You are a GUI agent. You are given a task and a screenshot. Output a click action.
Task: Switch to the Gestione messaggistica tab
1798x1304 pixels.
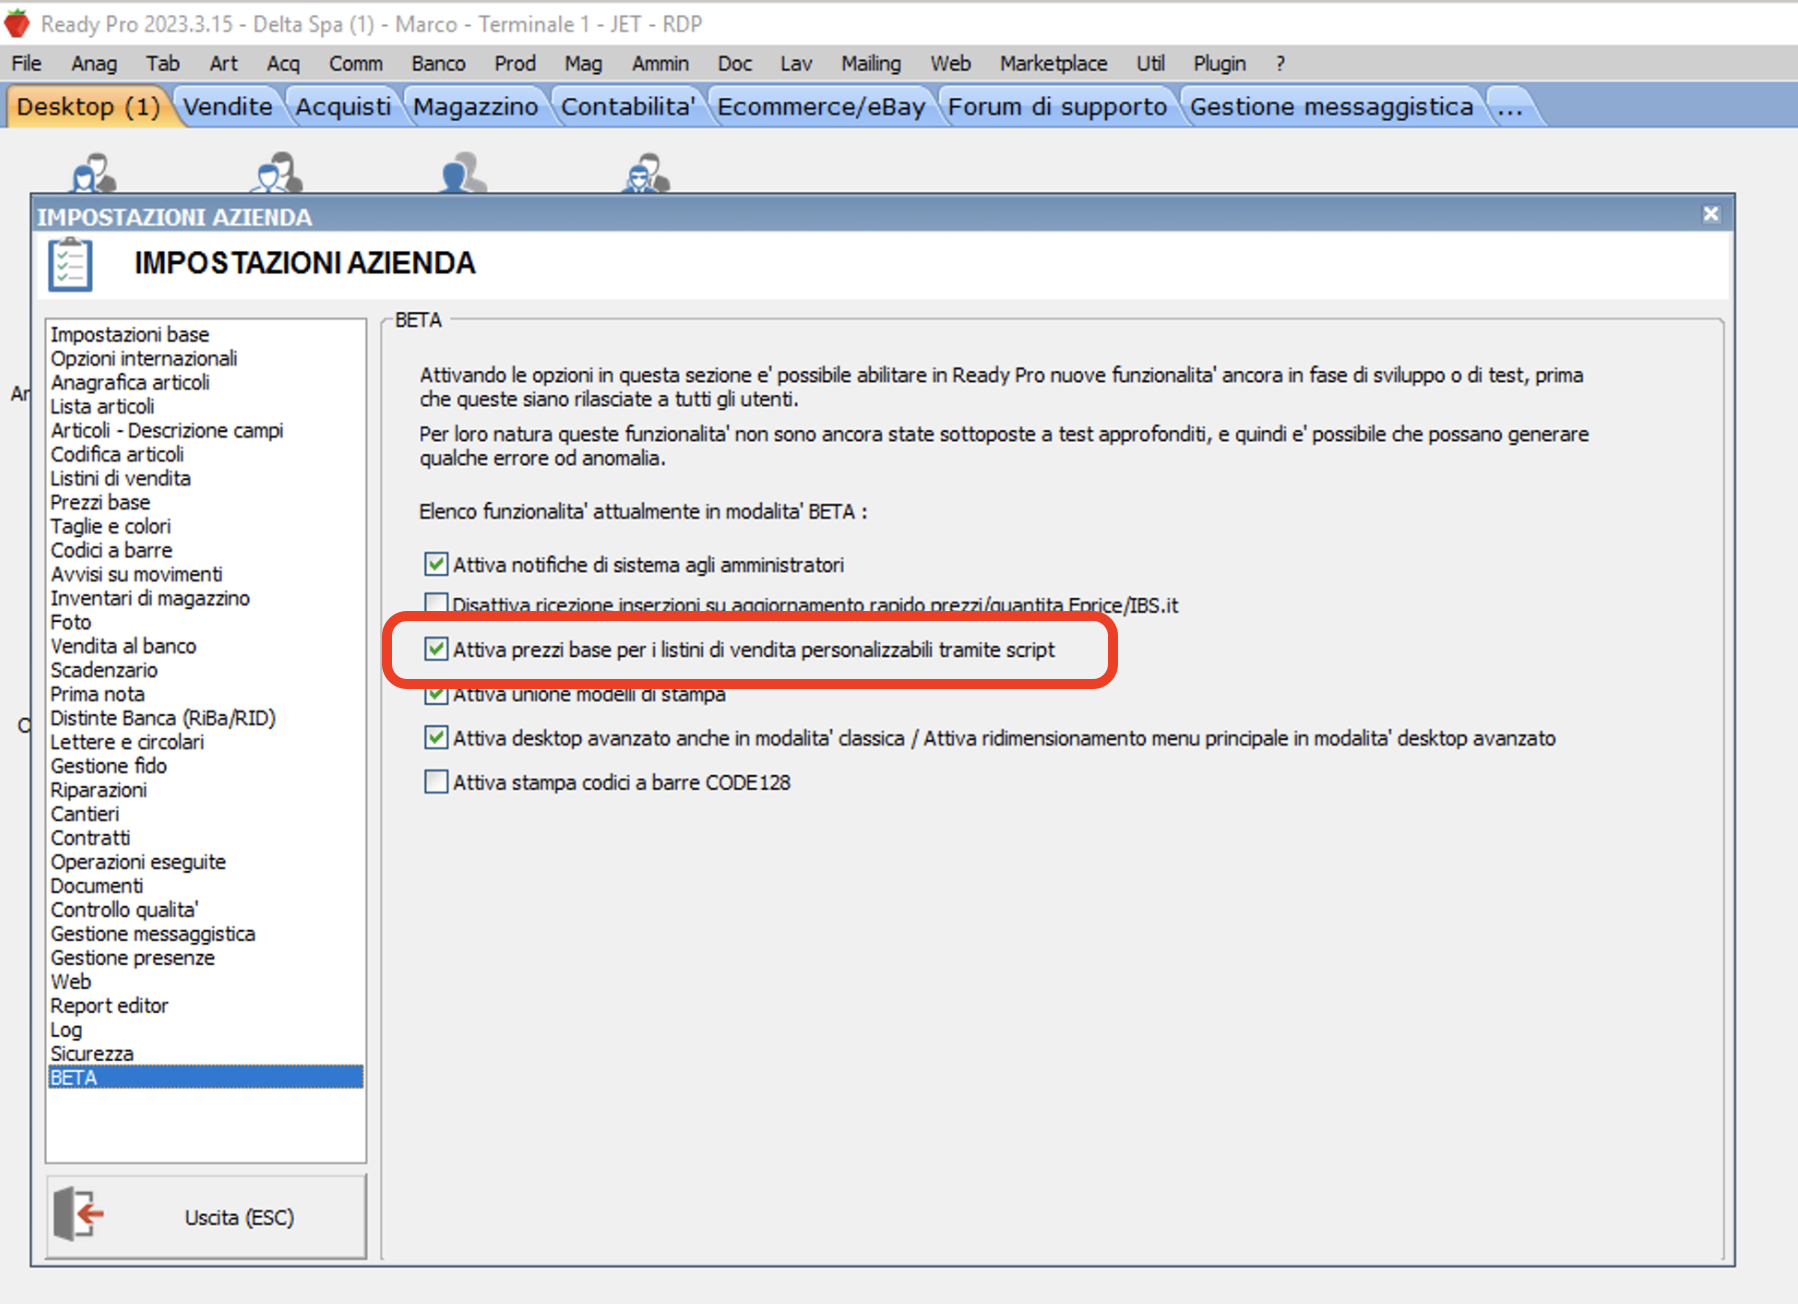(x=1331, y=106)
